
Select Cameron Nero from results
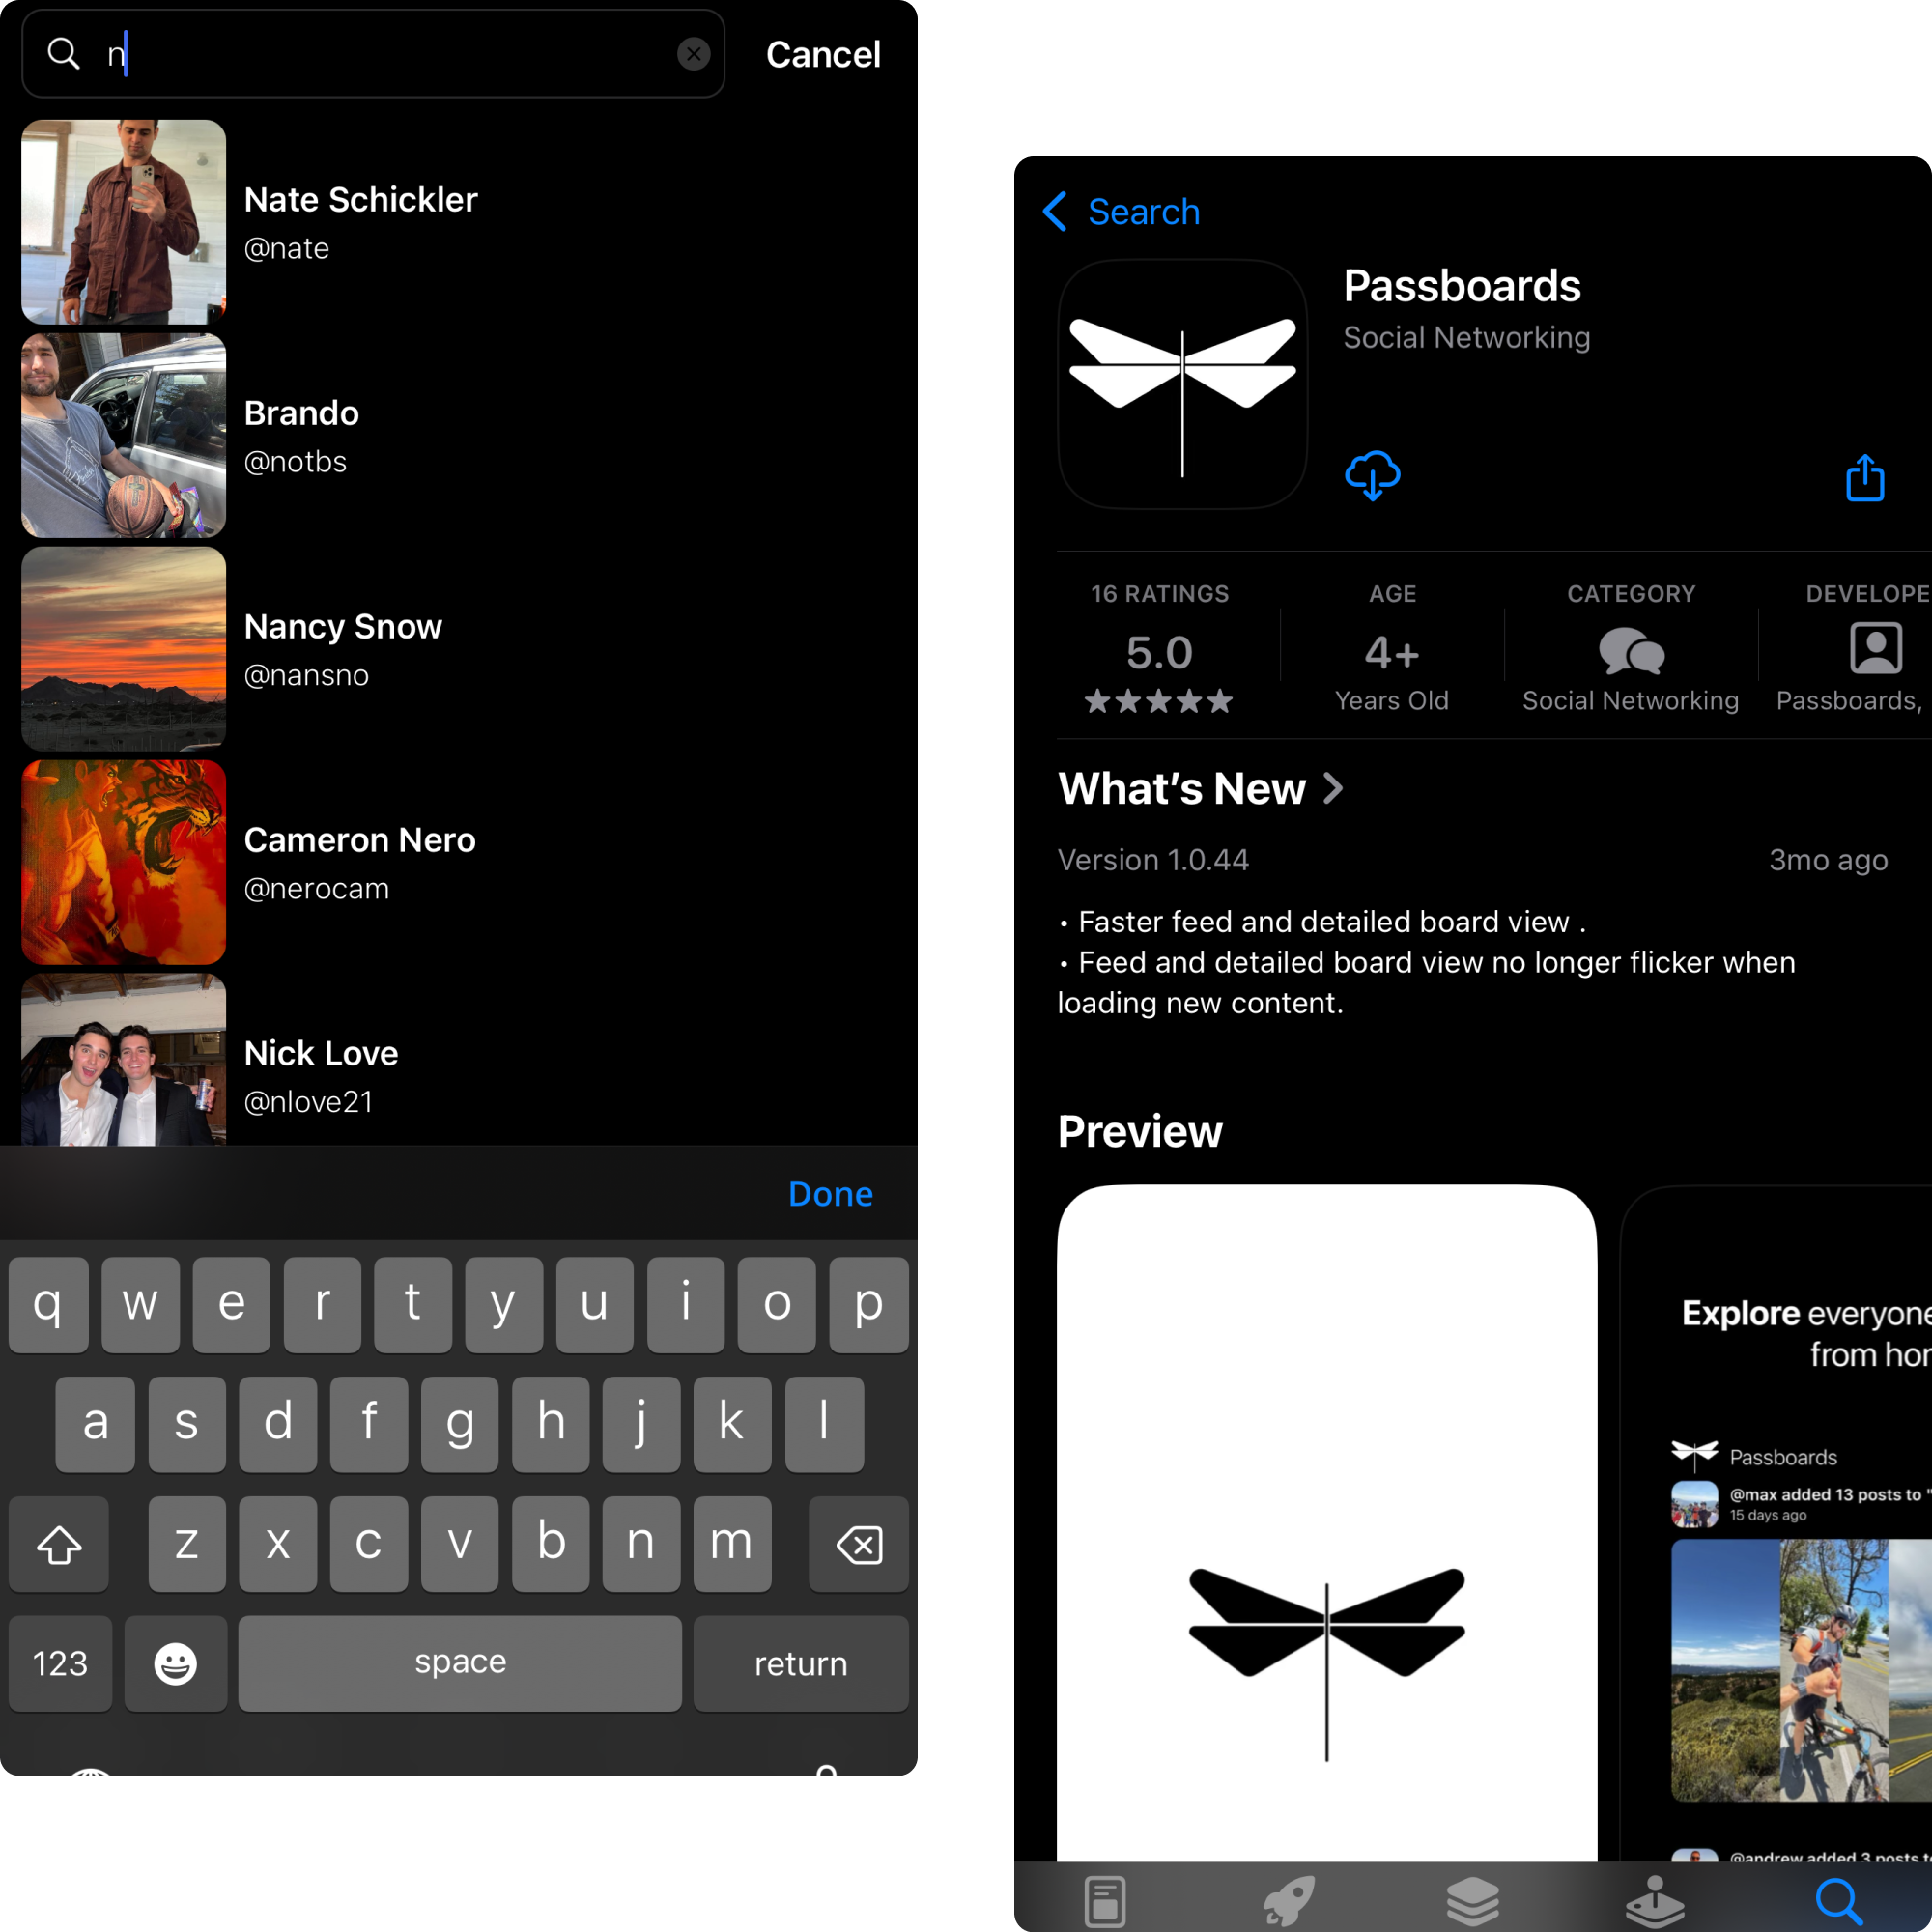459,862
